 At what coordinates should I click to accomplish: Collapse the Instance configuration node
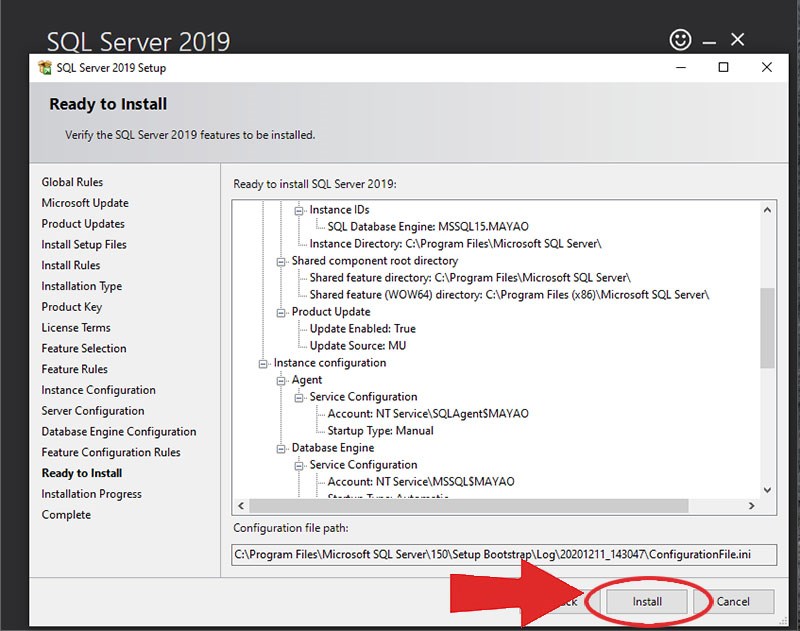[262, 364]
